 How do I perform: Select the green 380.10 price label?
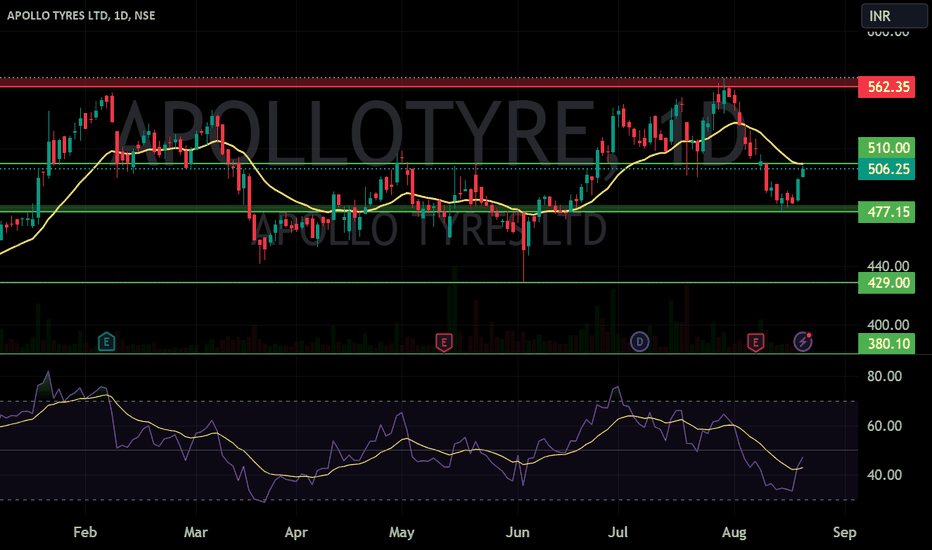[886, 343]
